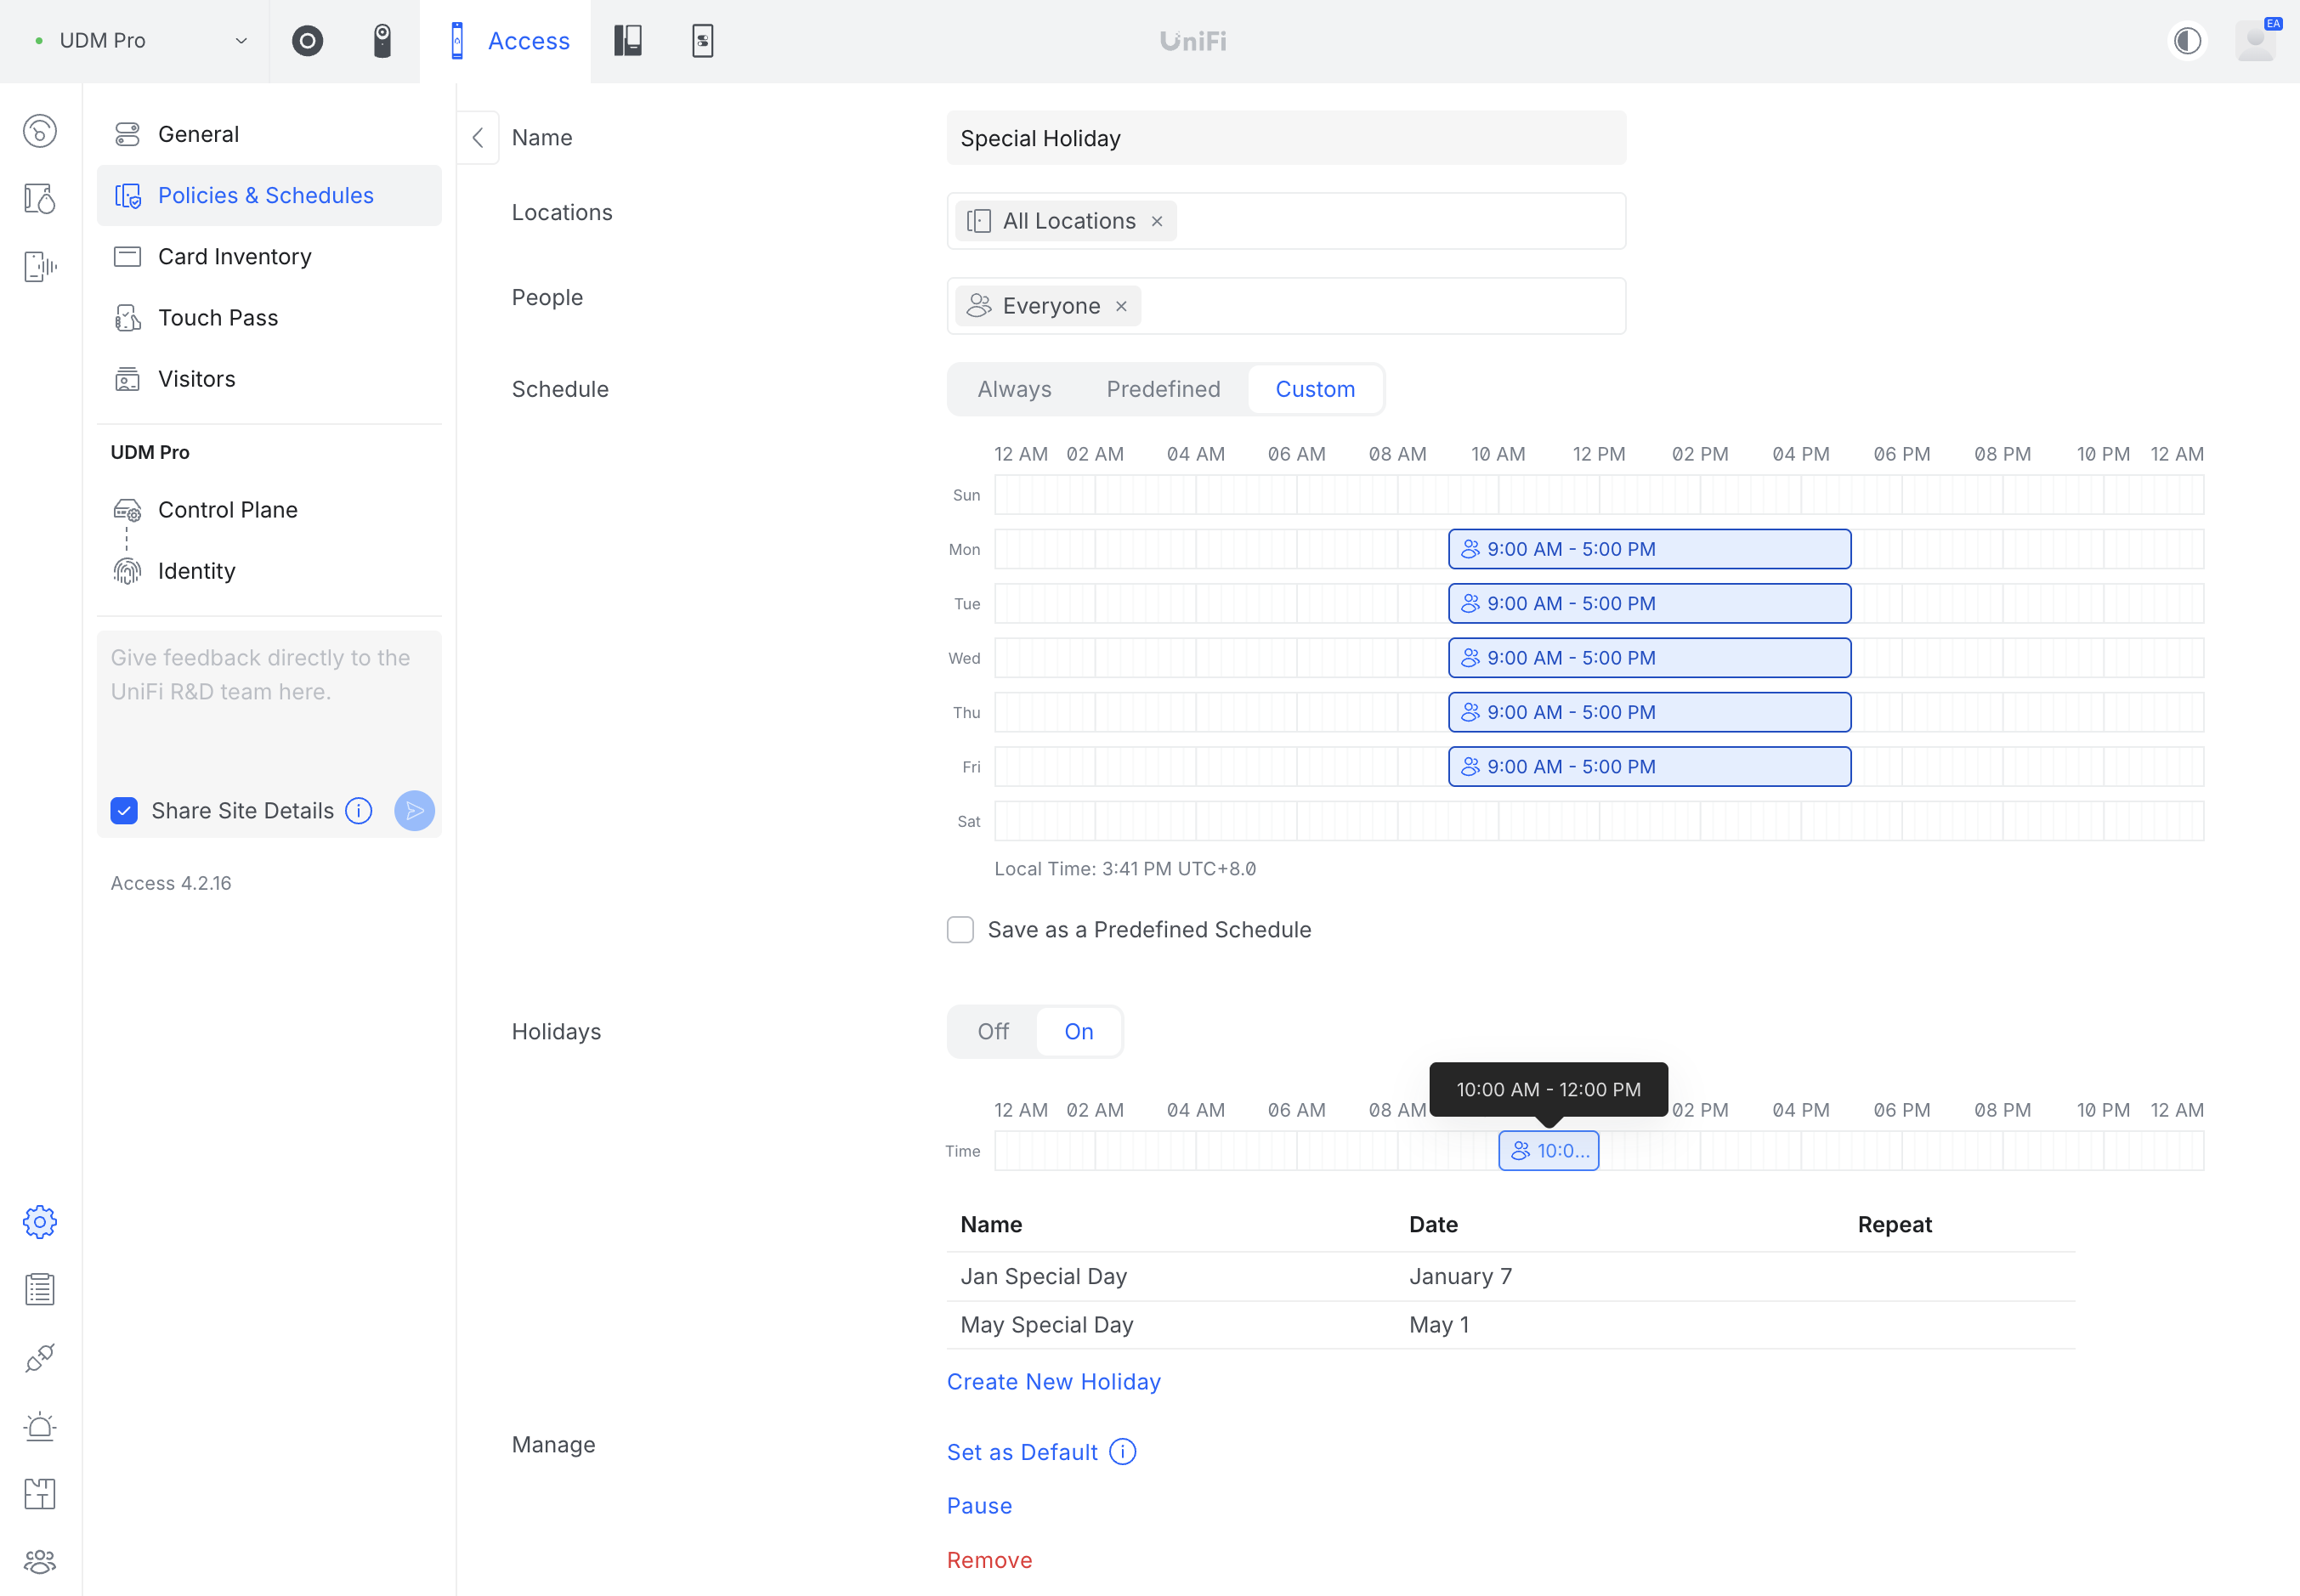Open the Locations selection field

(x=1400, y=221)
